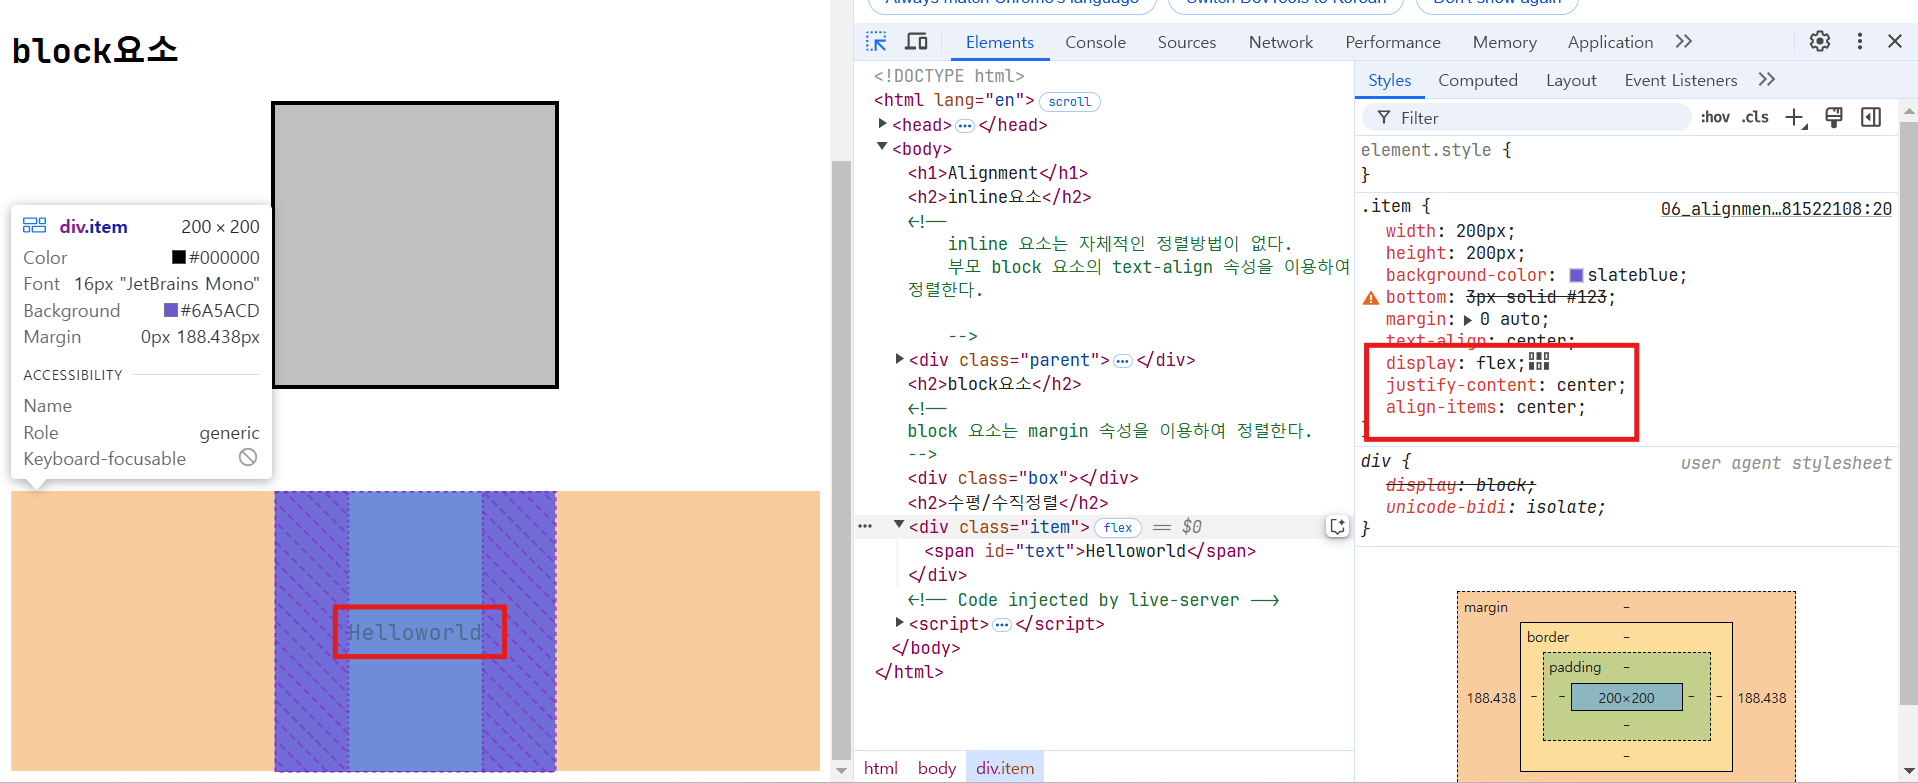
Task: Toggle the computed styles sidebar icon
Action: click(1871, 118)
